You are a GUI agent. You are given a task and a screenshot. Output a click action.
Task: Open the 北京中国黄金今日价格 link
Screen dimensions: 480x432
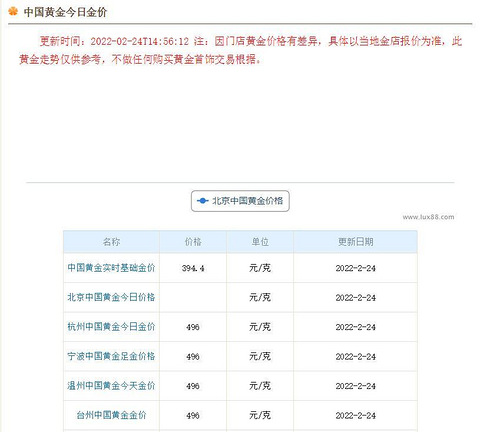111,297
